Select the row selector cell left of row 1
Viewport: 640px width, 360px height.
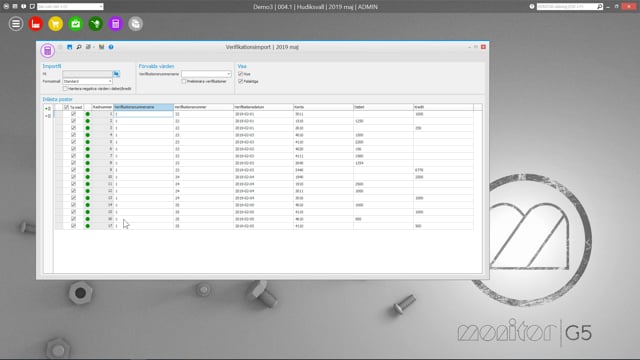(x=58, y=114)
